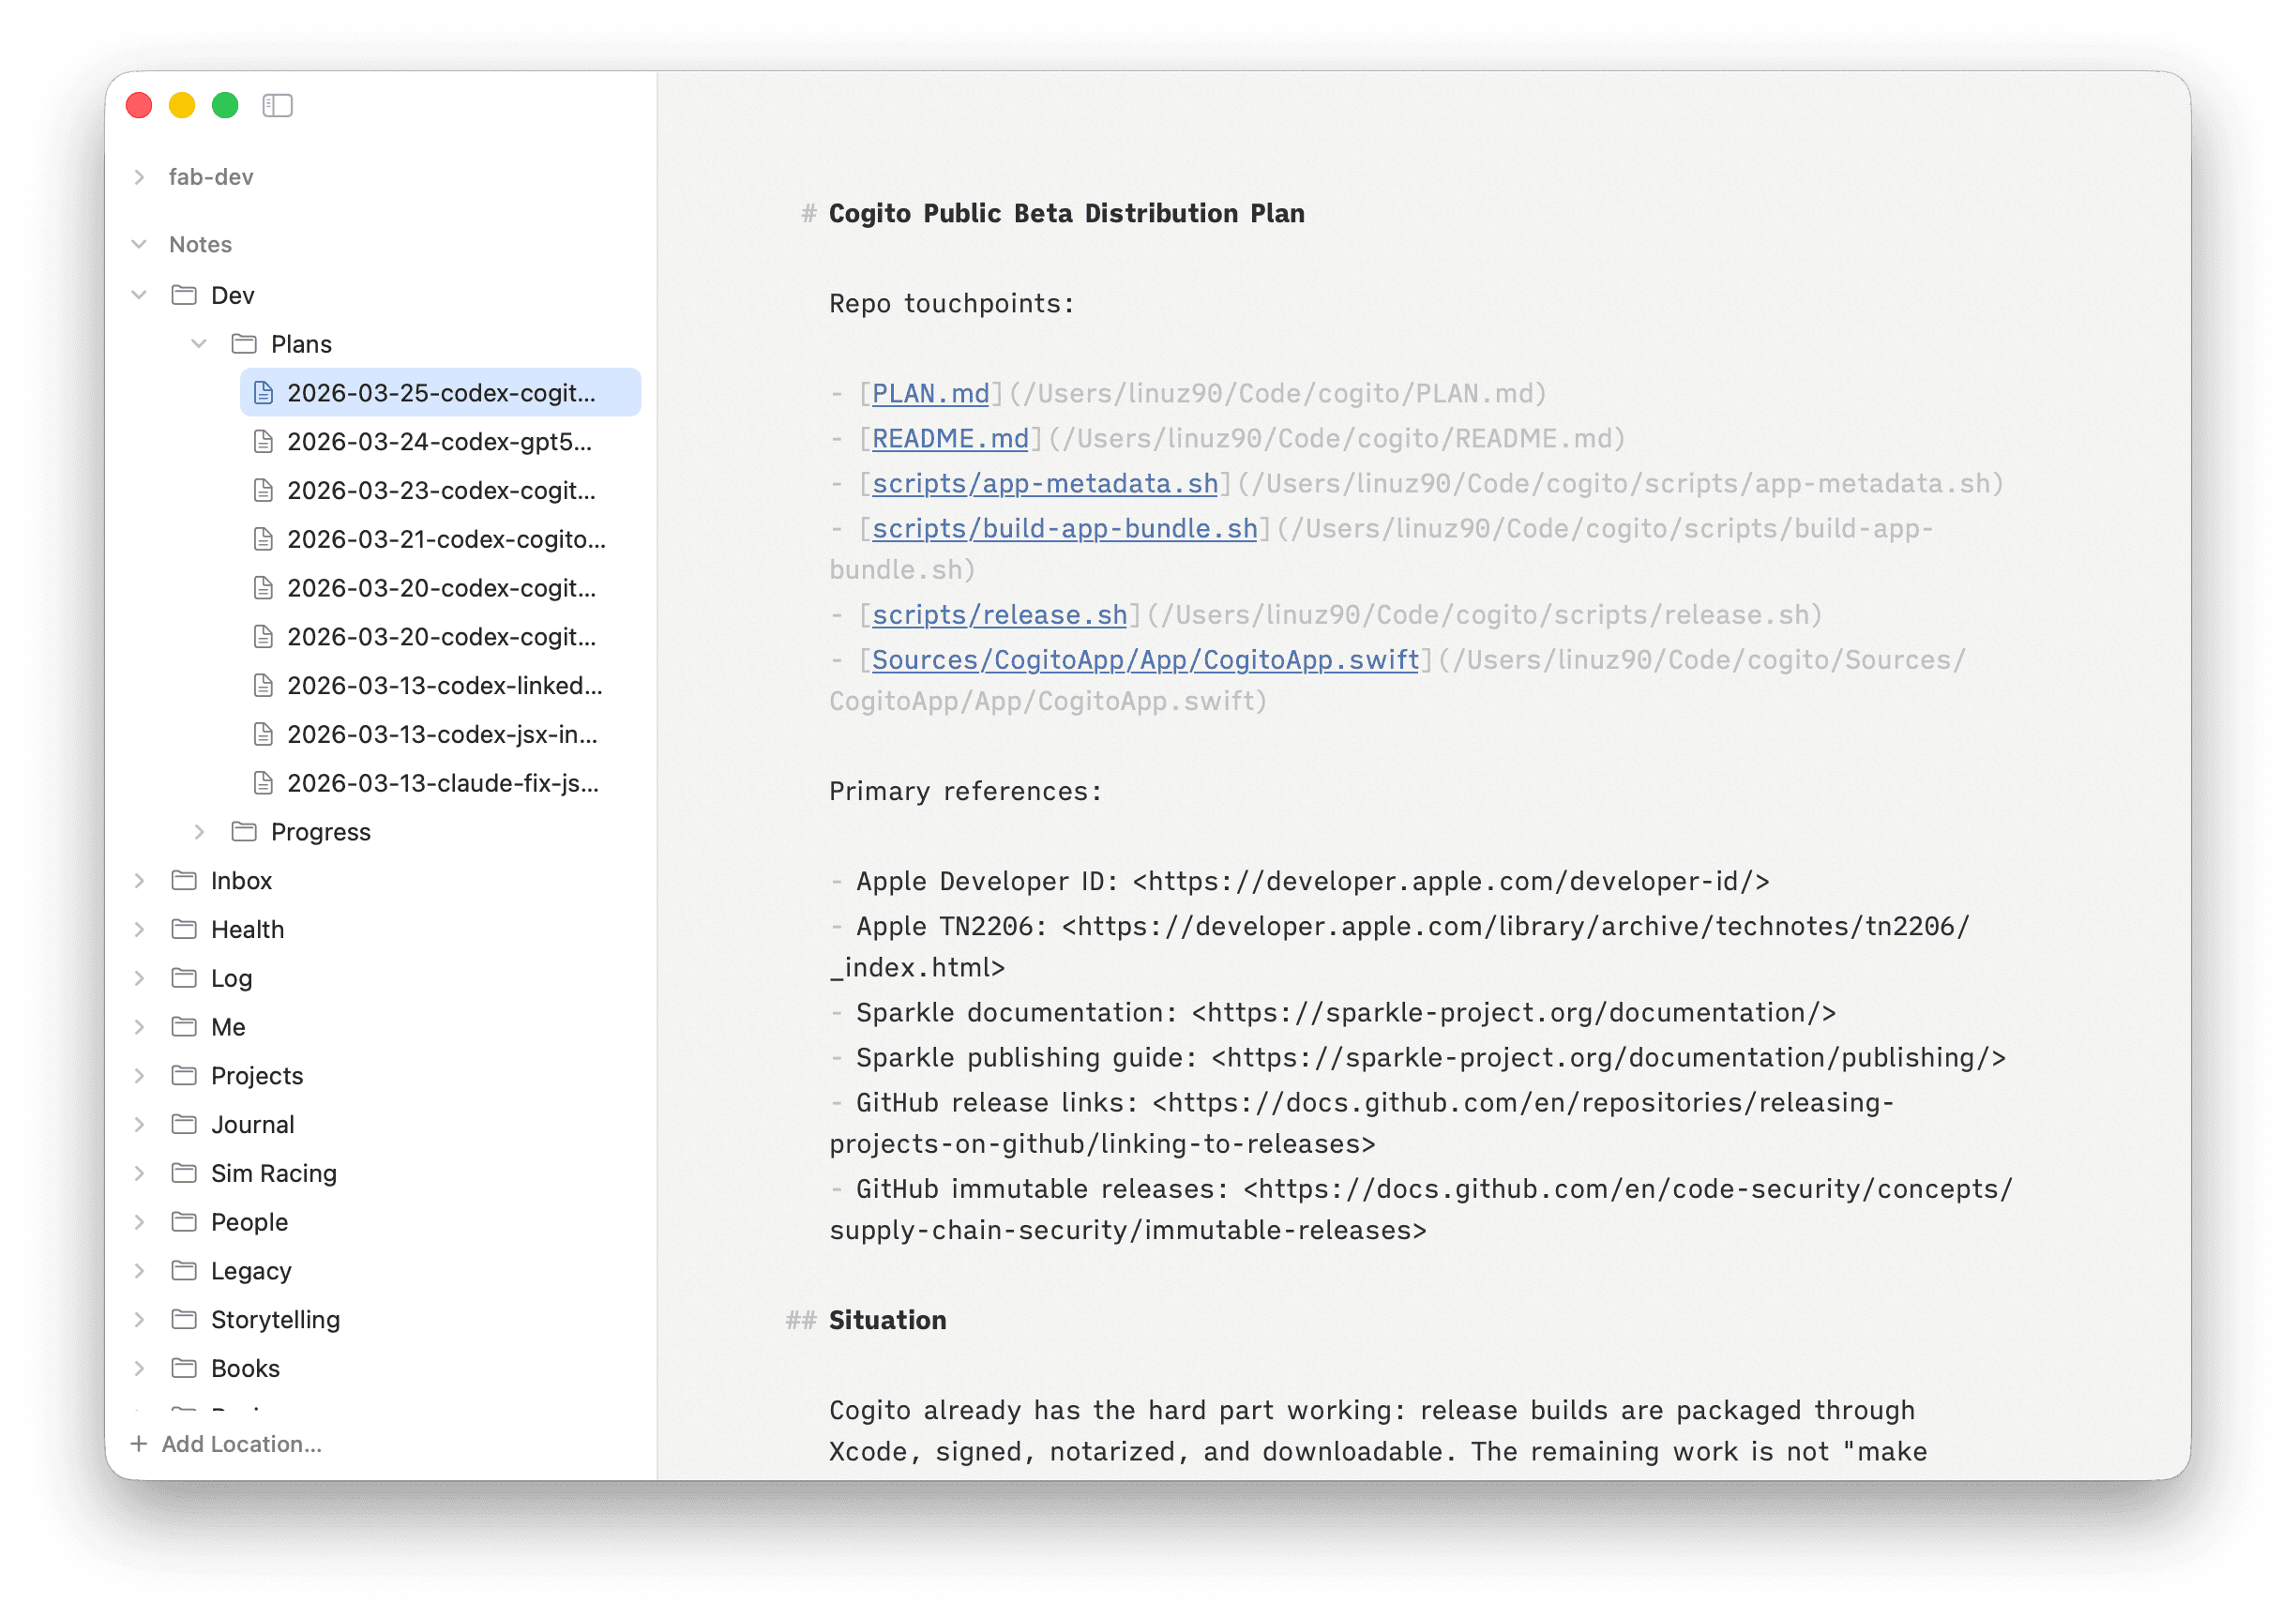This screenshot has height=1619, width=2296.
Task: Toggle the sidebar visibility icon
Action: (277, 105)
